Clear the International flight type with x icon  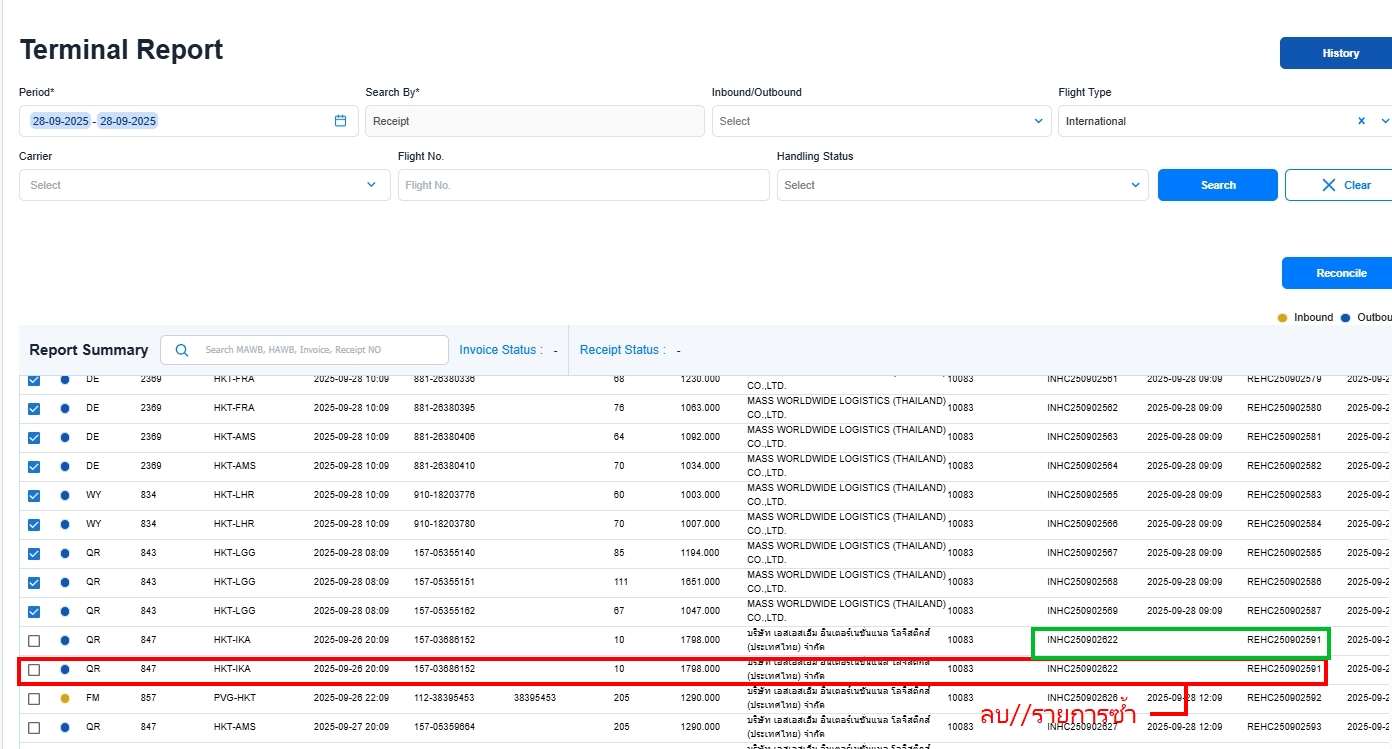1361,121
